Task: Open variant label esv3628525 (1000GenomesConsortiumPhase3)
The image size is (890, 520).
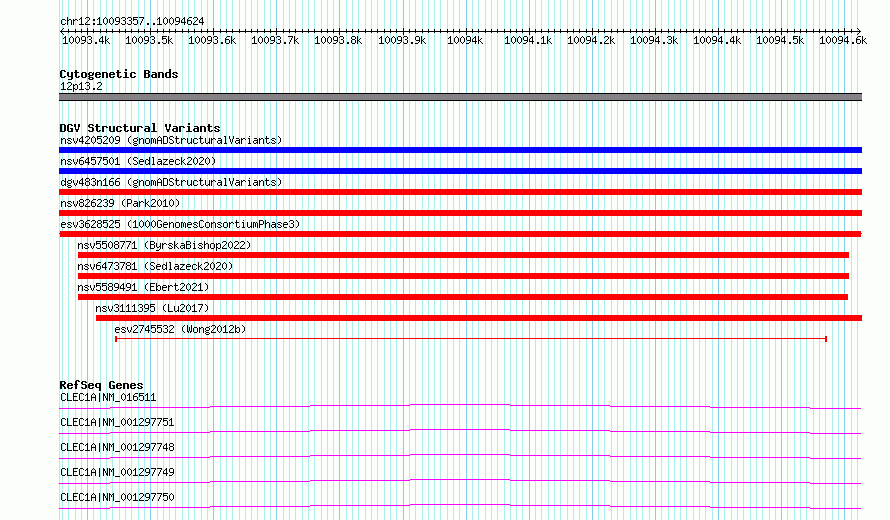Action: tap(180, 224)
